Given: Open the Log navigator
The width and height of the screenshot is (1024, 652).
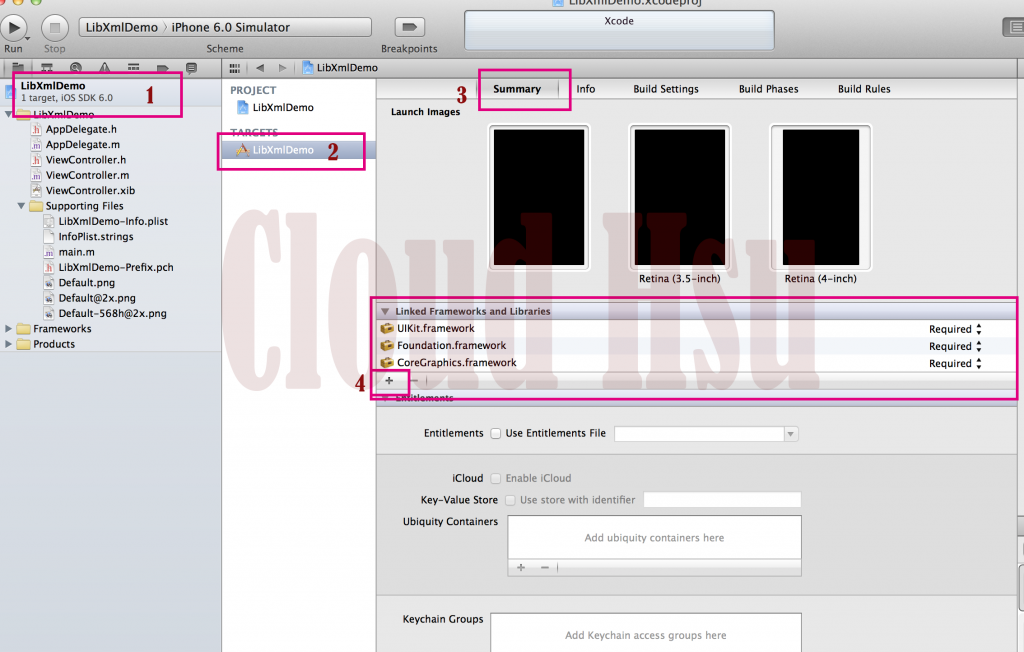Looking at the screenshot, I should point(191,67).
